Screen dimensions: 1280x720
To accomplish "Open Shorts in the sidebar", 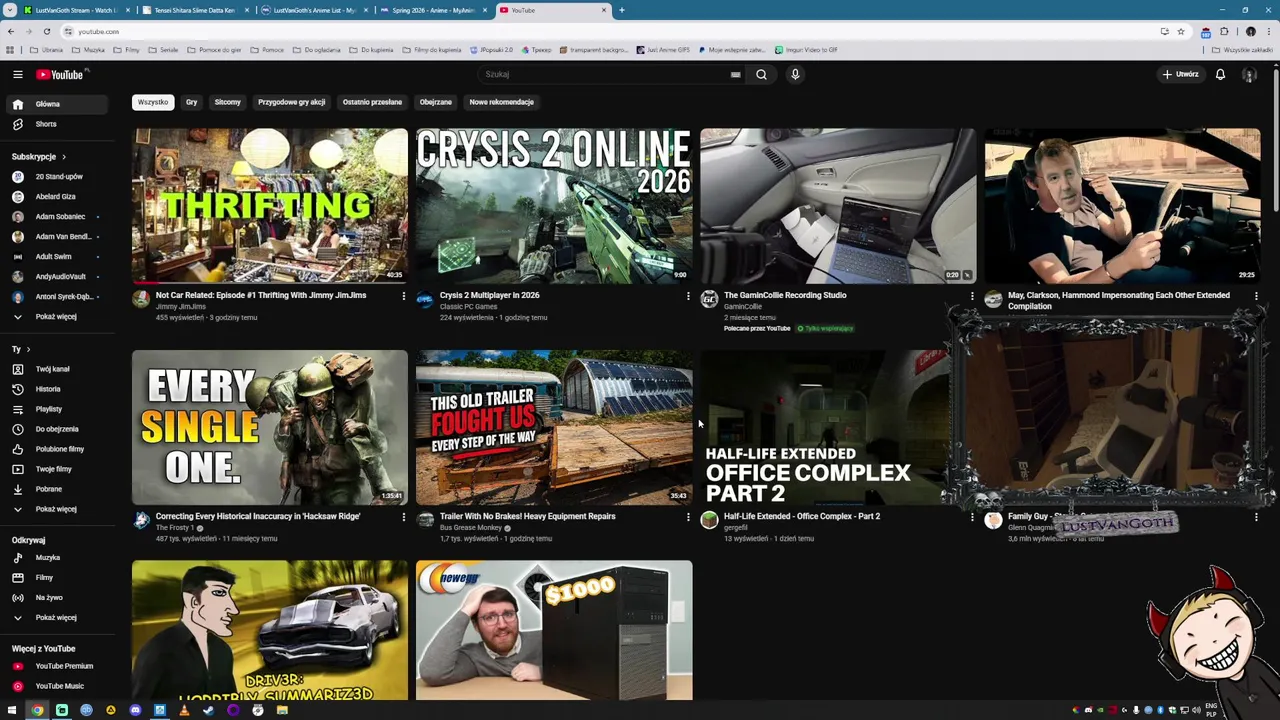I will tap(58, 124).
